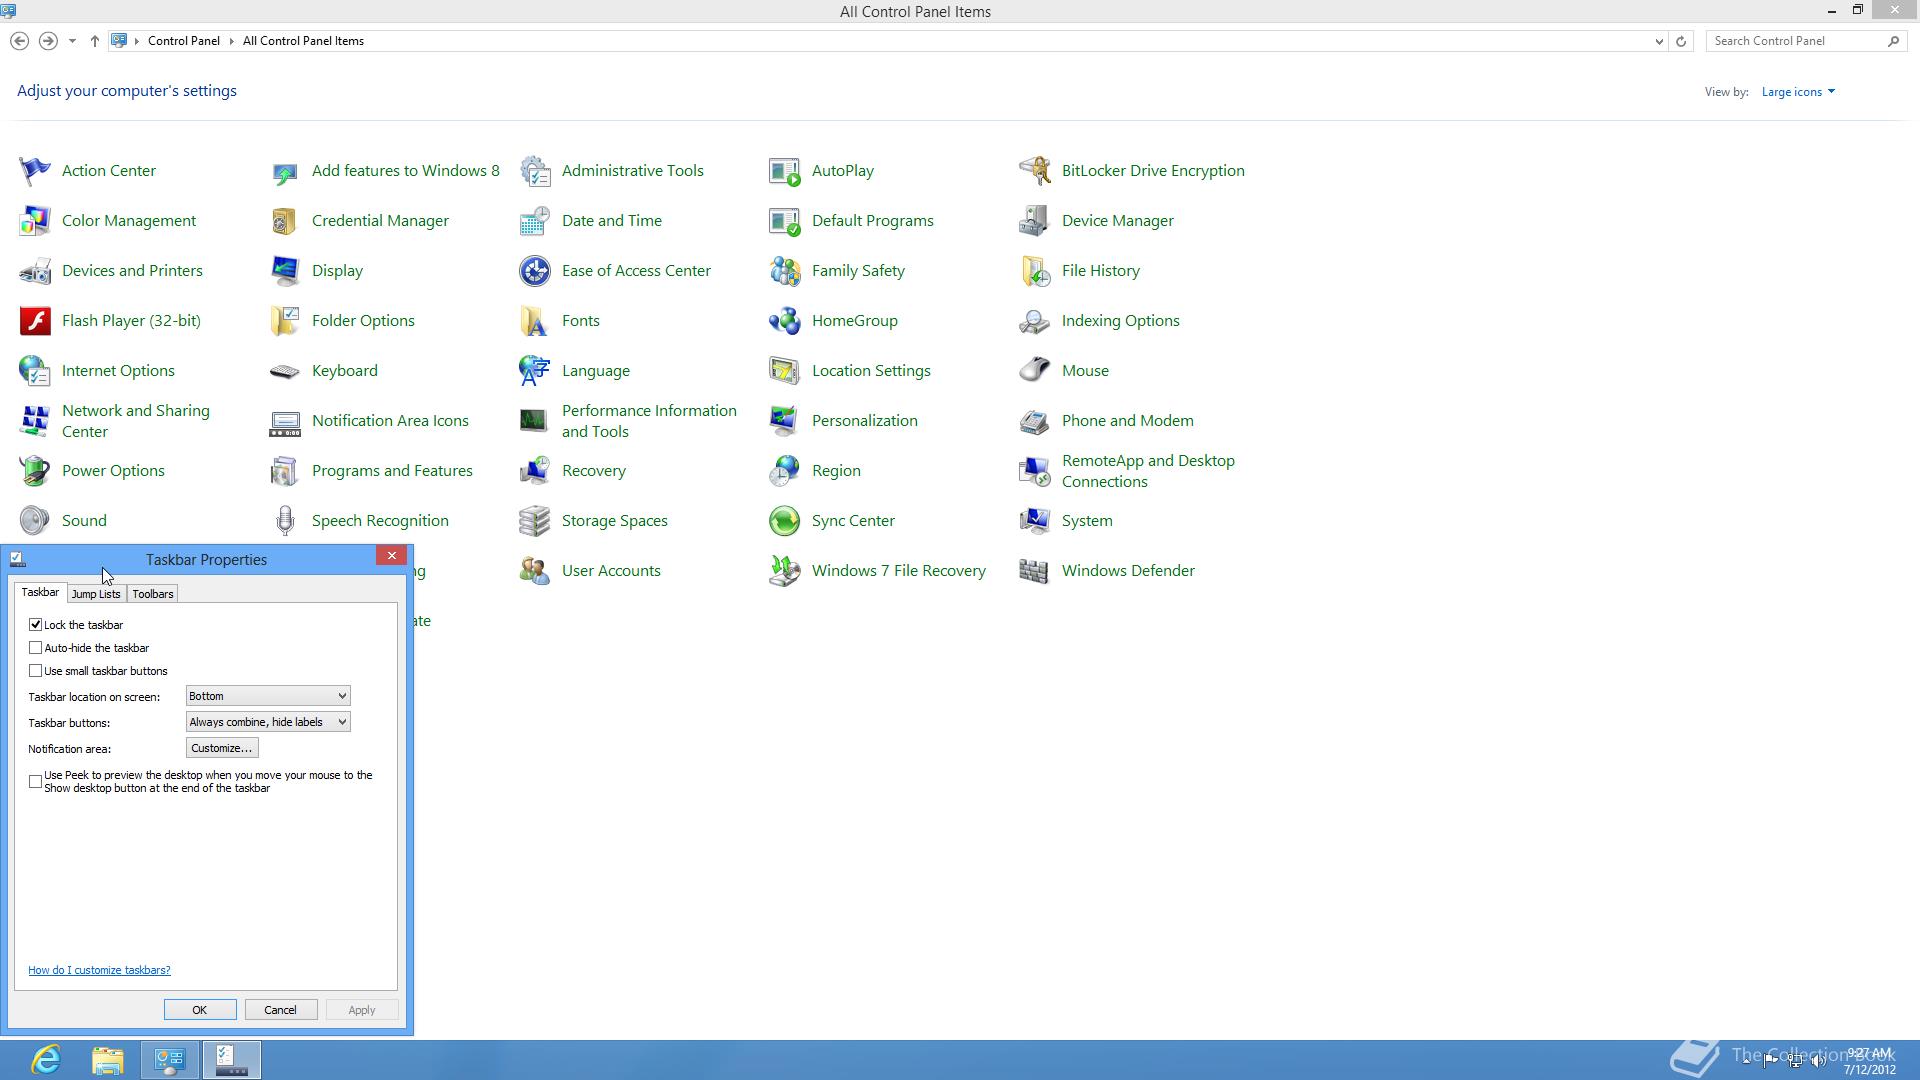The height and width of the screenshot is (1080, 1920).
Task: Open the Mouse icon
Action: (1035, 371)
